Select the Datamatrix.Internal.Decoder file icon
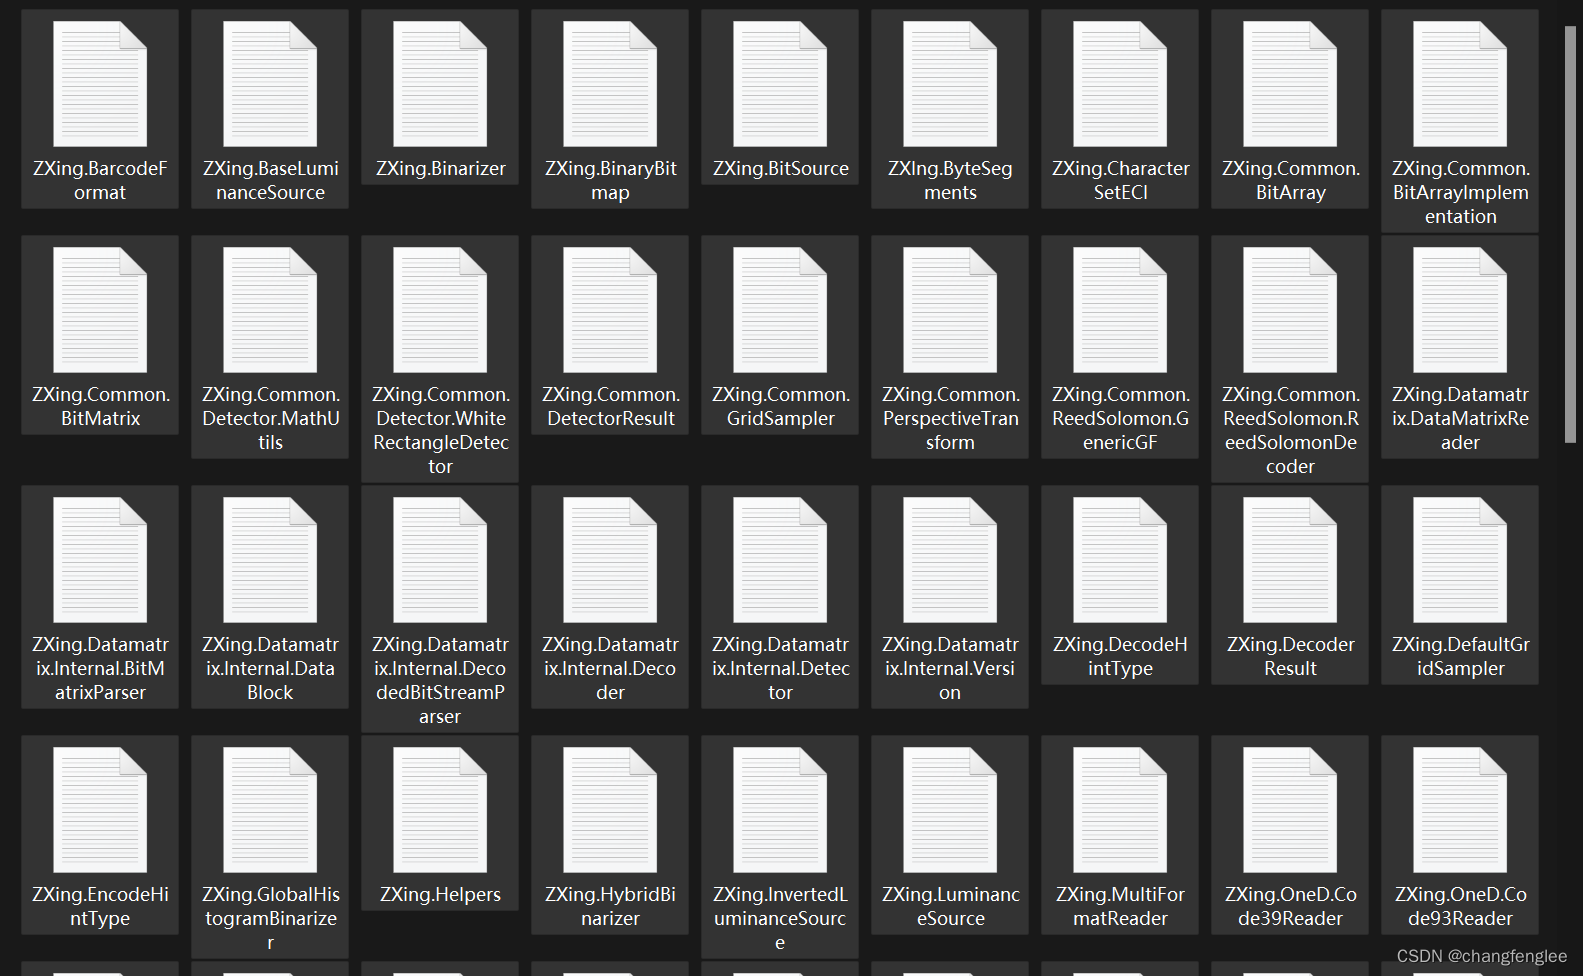 click(x=610, y=560)
